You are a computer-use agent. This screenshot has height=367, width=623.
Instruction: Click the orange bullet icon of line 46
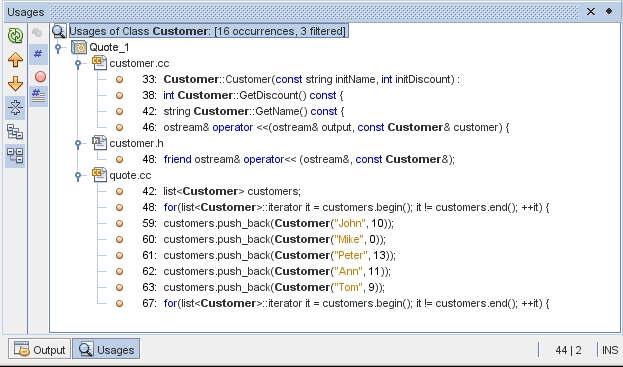(119, 127)
